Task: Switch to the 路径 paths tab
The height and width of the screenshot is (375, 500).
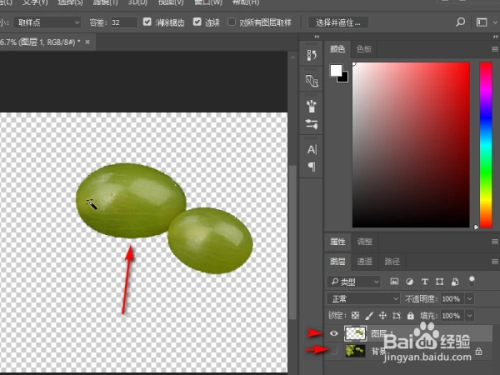Action: [x=392, y=262]
